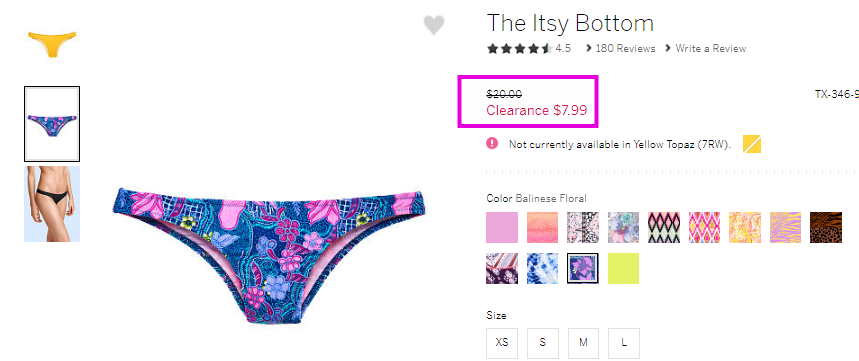Pick the brown animal print swatch
This screenshot has height=361, width=859.
[x=826, y=227]
